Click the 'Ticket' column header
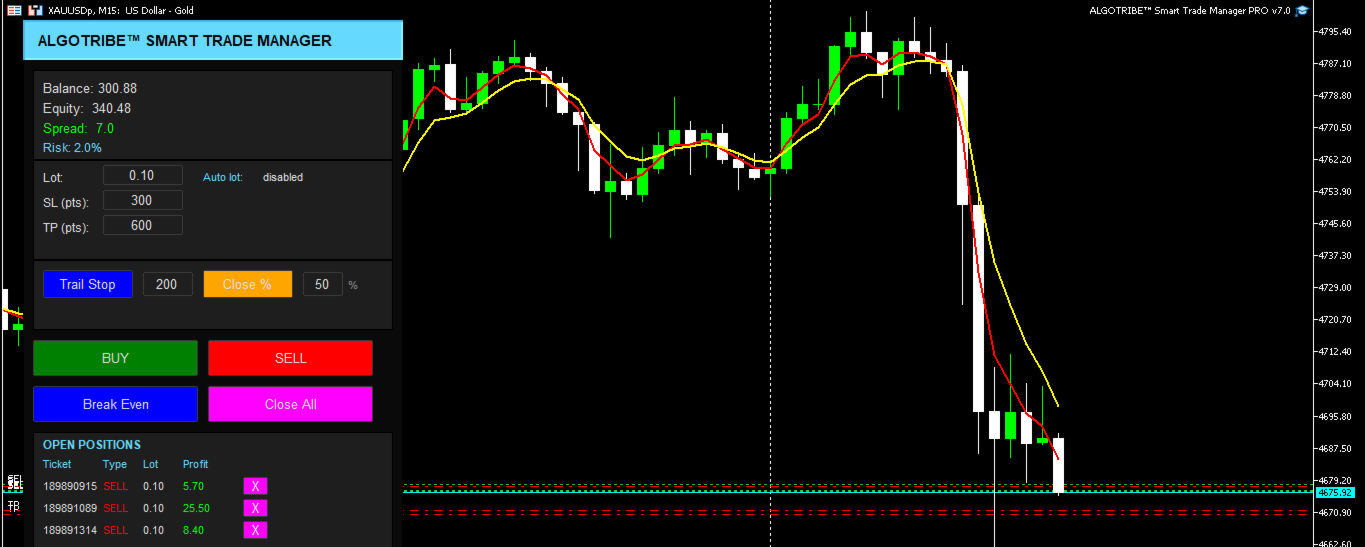The height and width of the screenshot is (547, 1365). 58,464
